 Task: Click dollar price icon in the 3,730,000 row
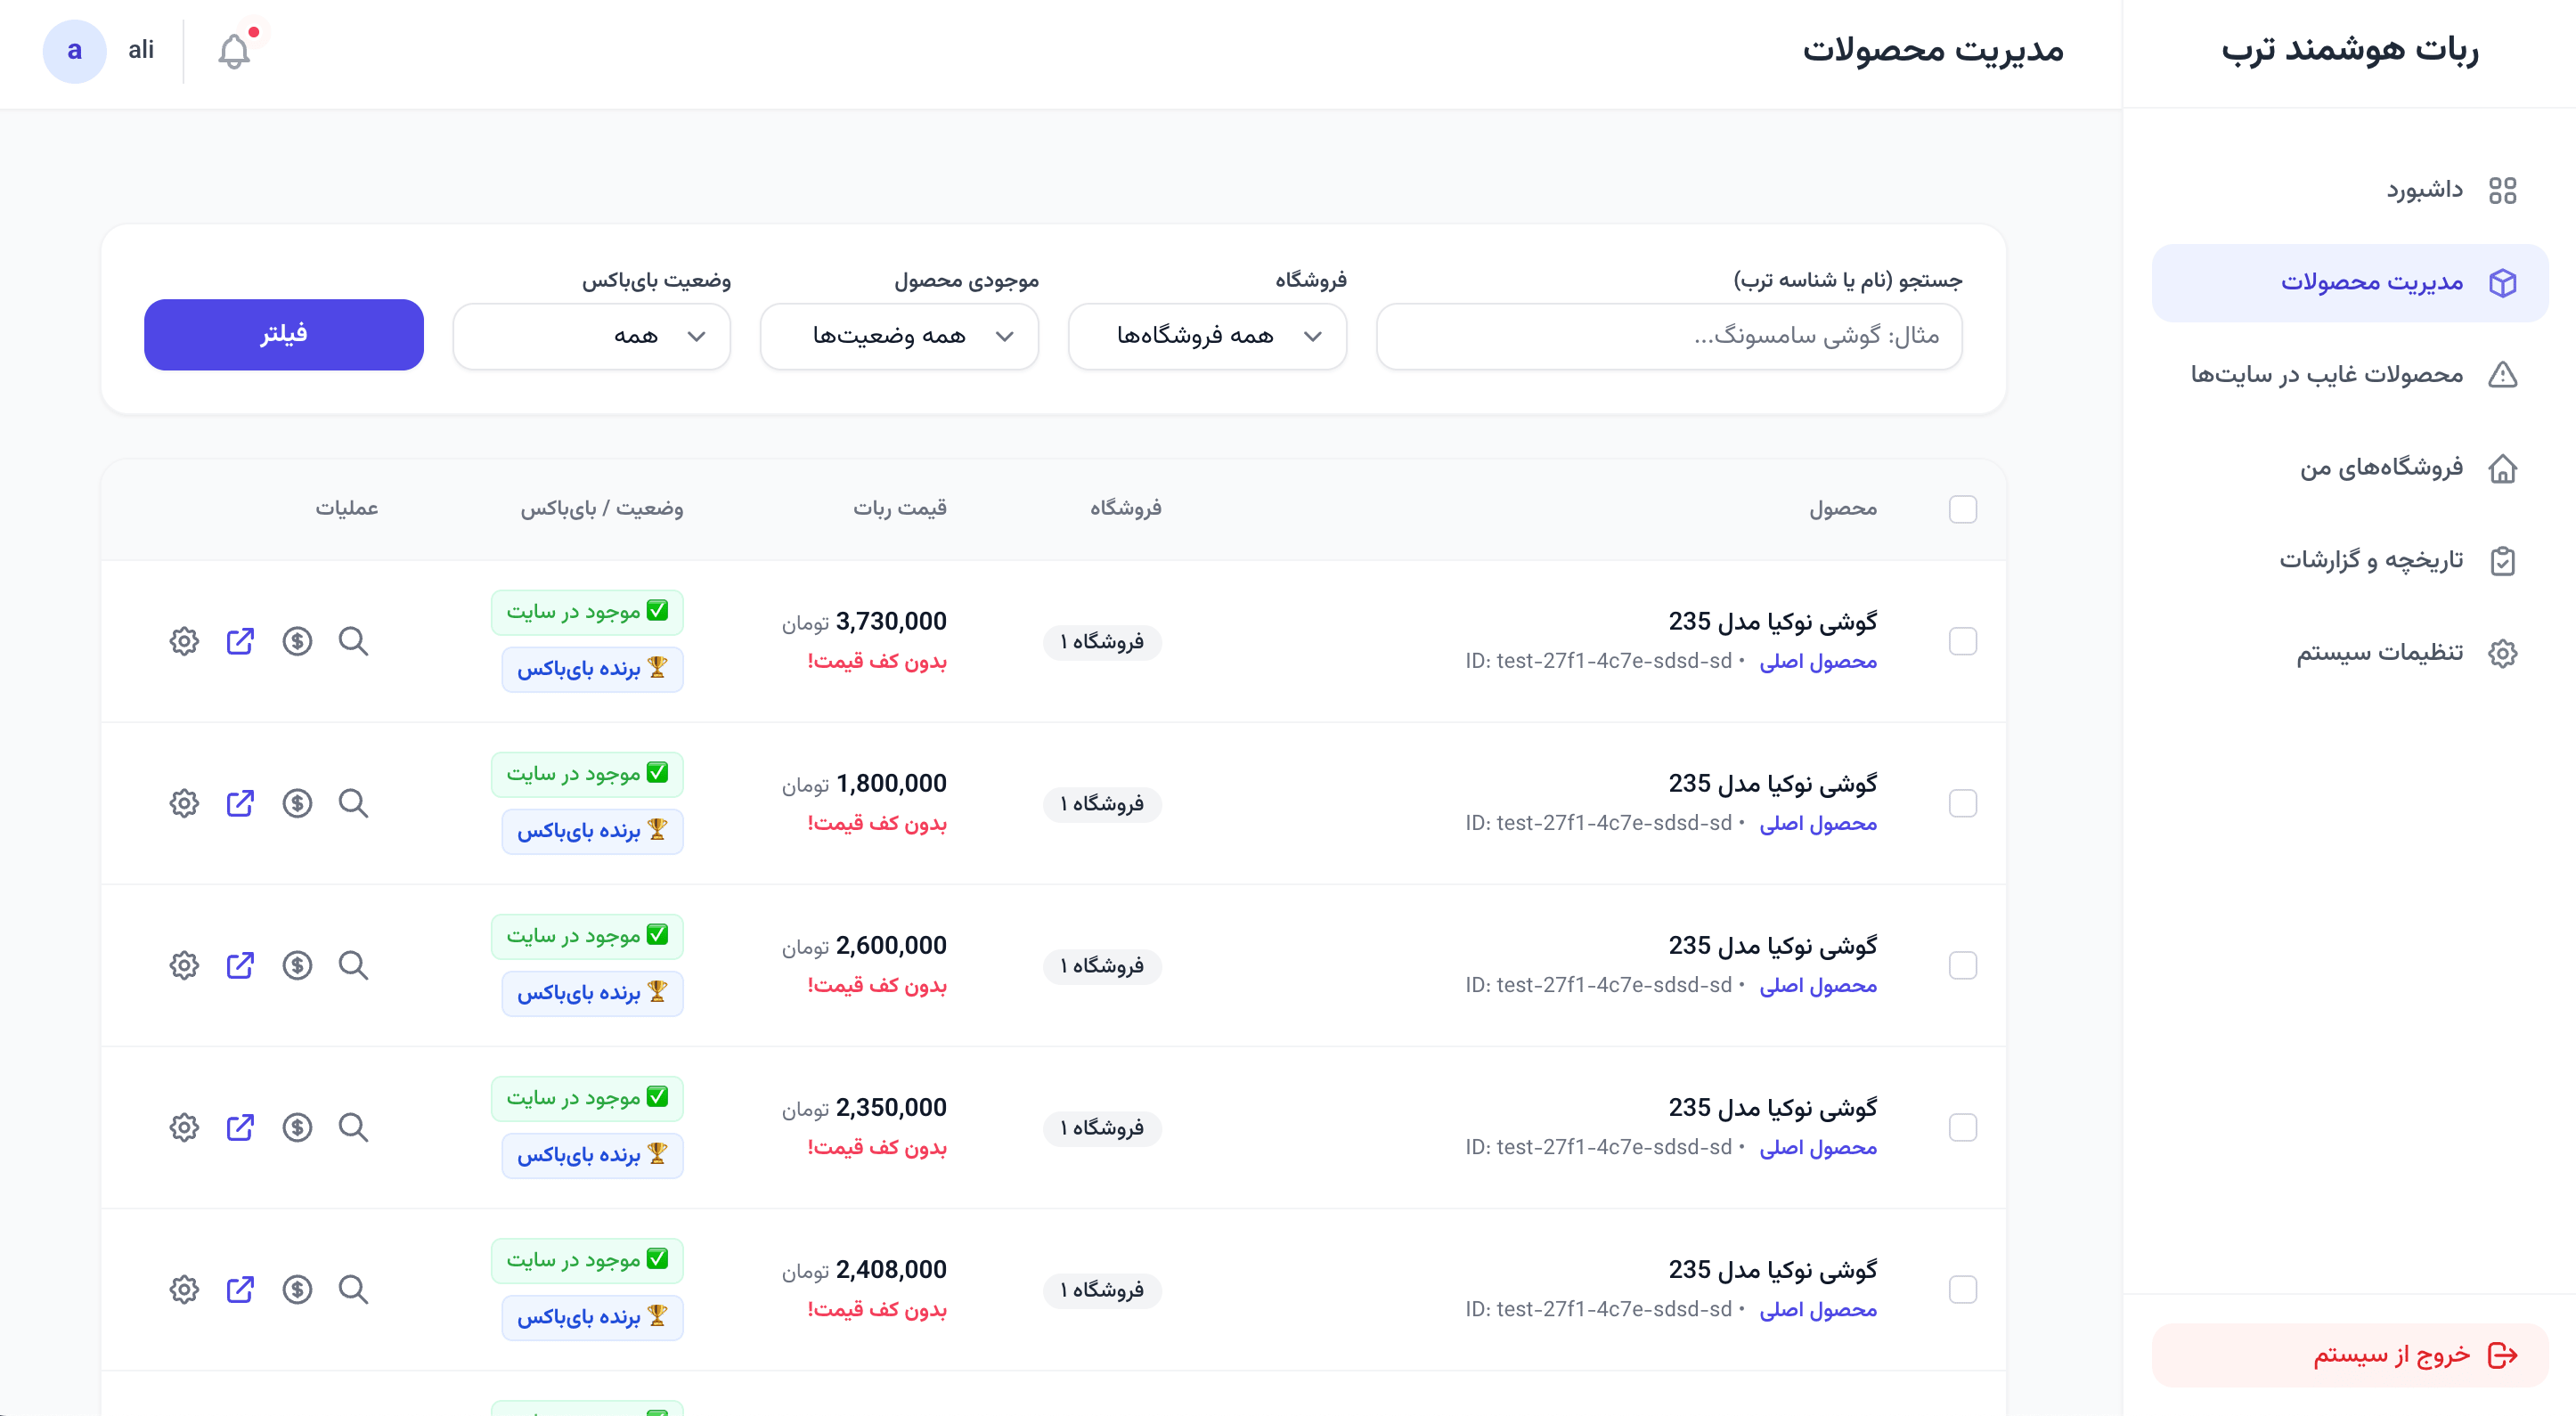pyautogui.click(x=297, y=641)
